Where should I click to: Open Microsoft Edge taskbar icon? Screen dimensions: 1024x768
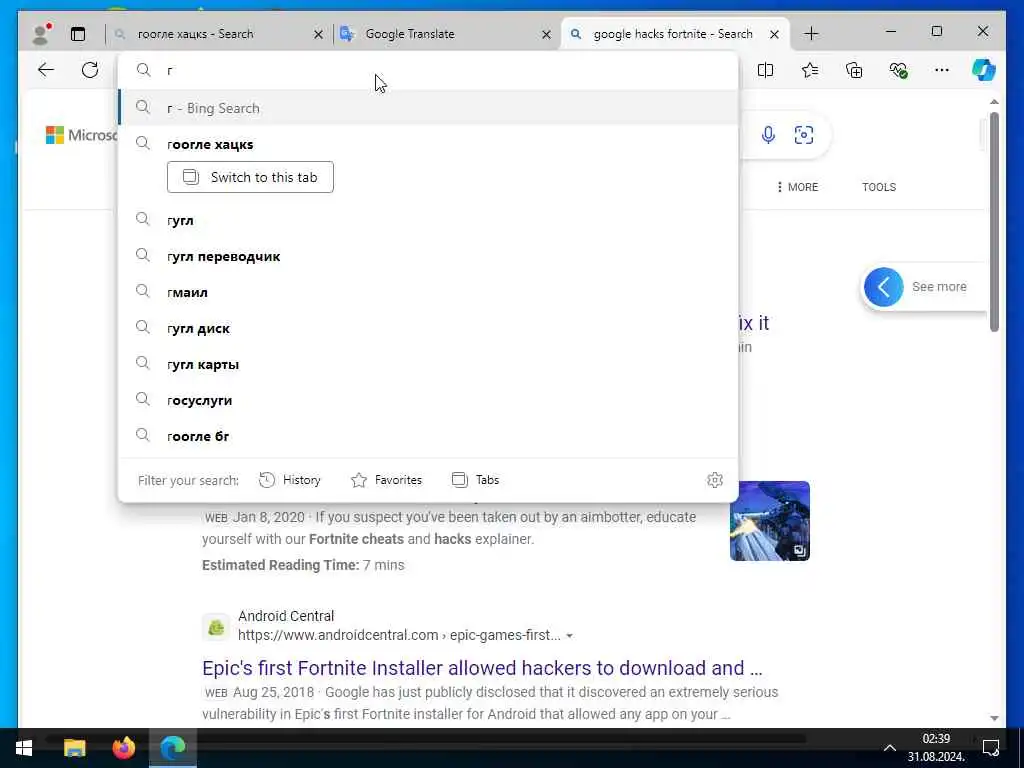coord(173,748)
